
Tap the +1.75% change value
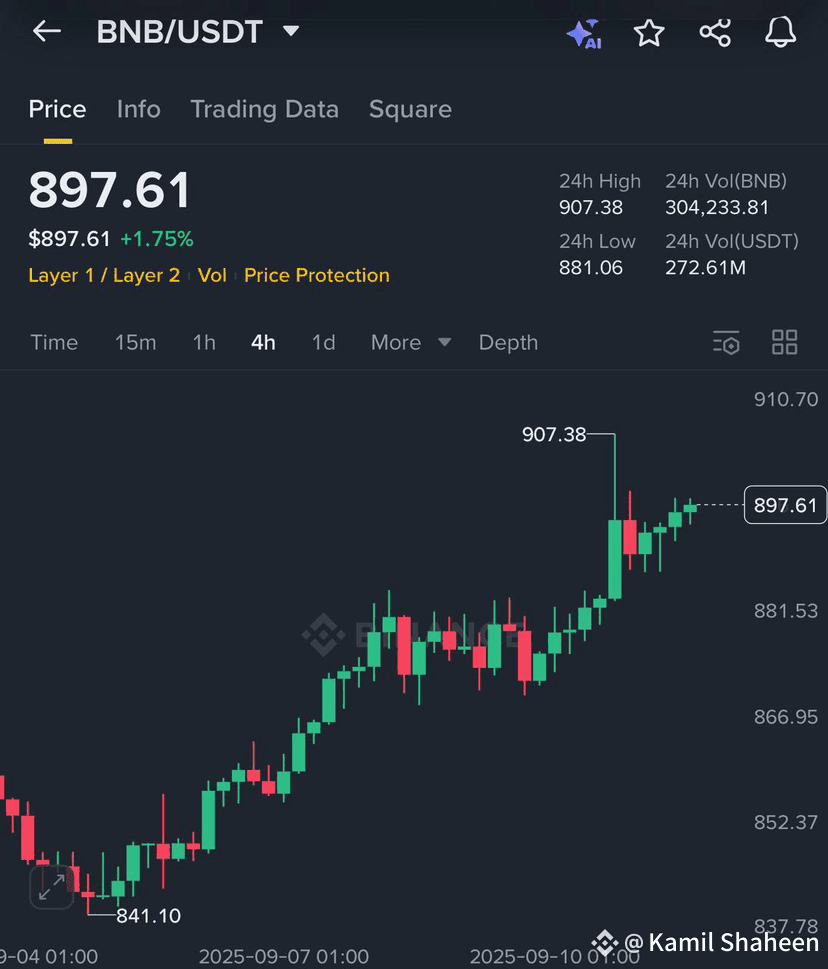tap(157, 239)
